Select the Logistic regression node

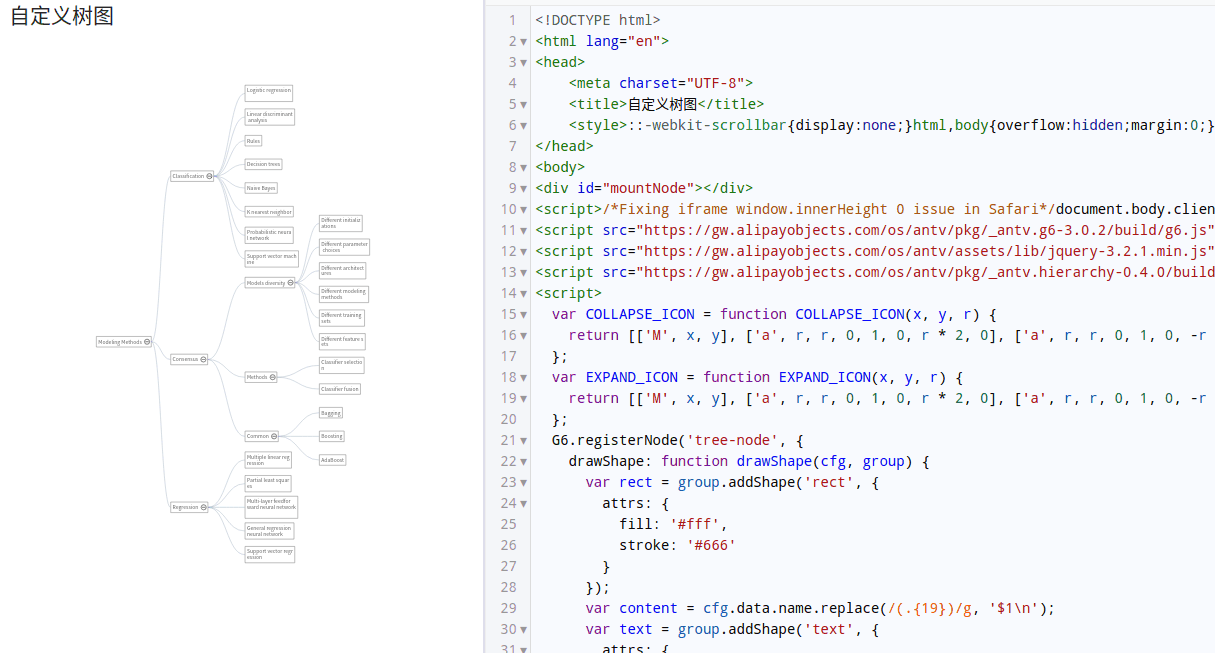point(269,91)
